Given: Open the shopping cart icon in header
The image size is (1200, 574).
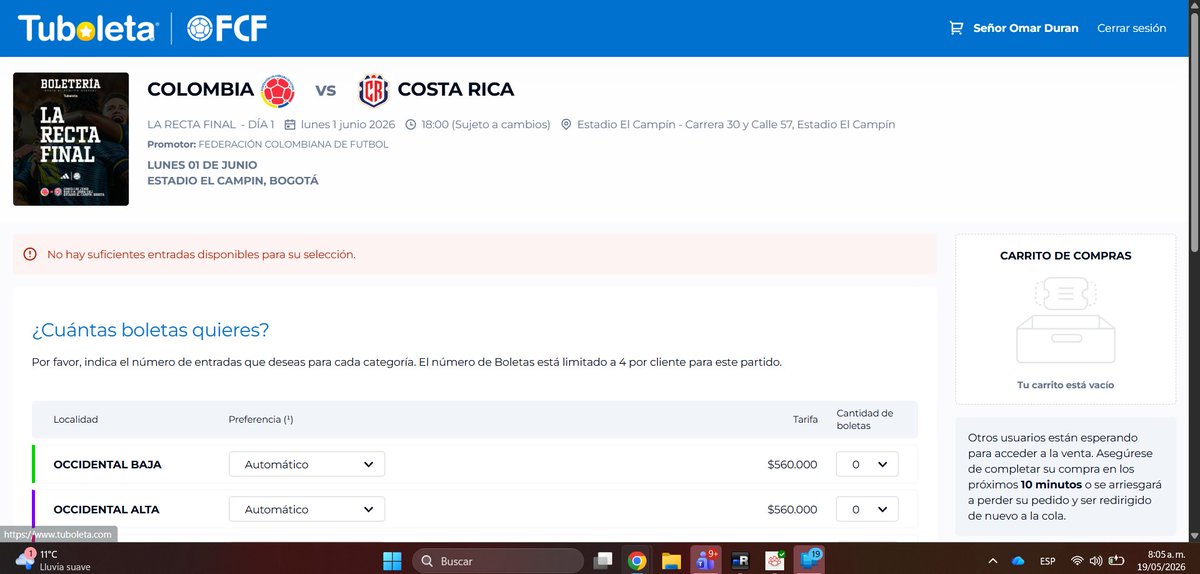Looking at the screenshot, I should [x=956, y=28].
